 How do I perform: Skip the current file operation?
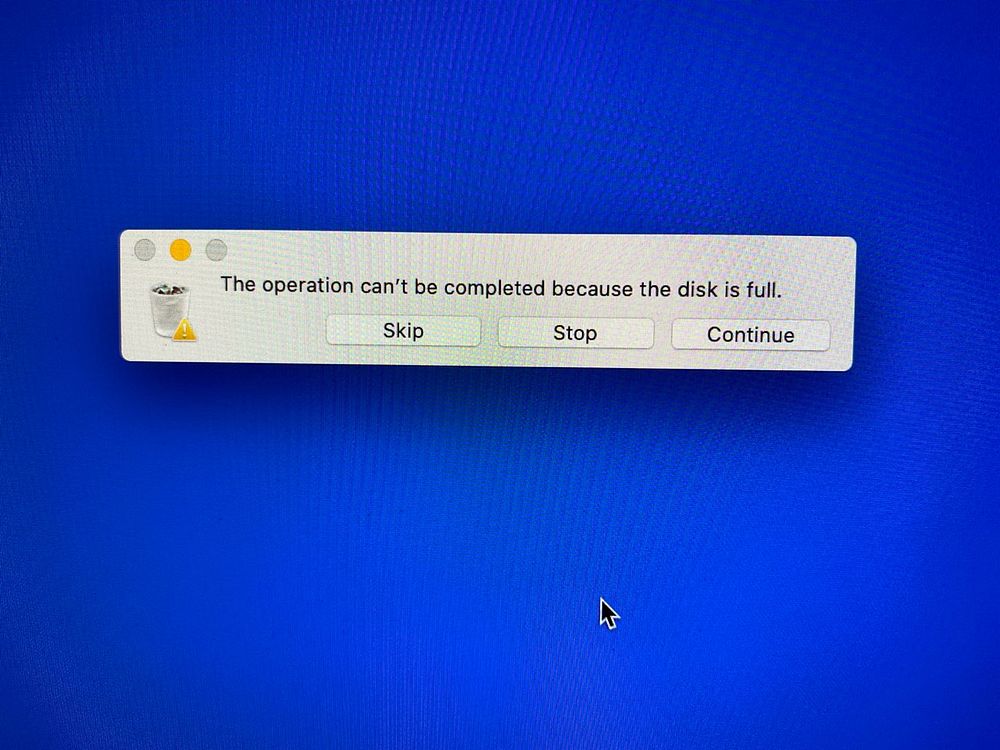click(x=403, y=331)
